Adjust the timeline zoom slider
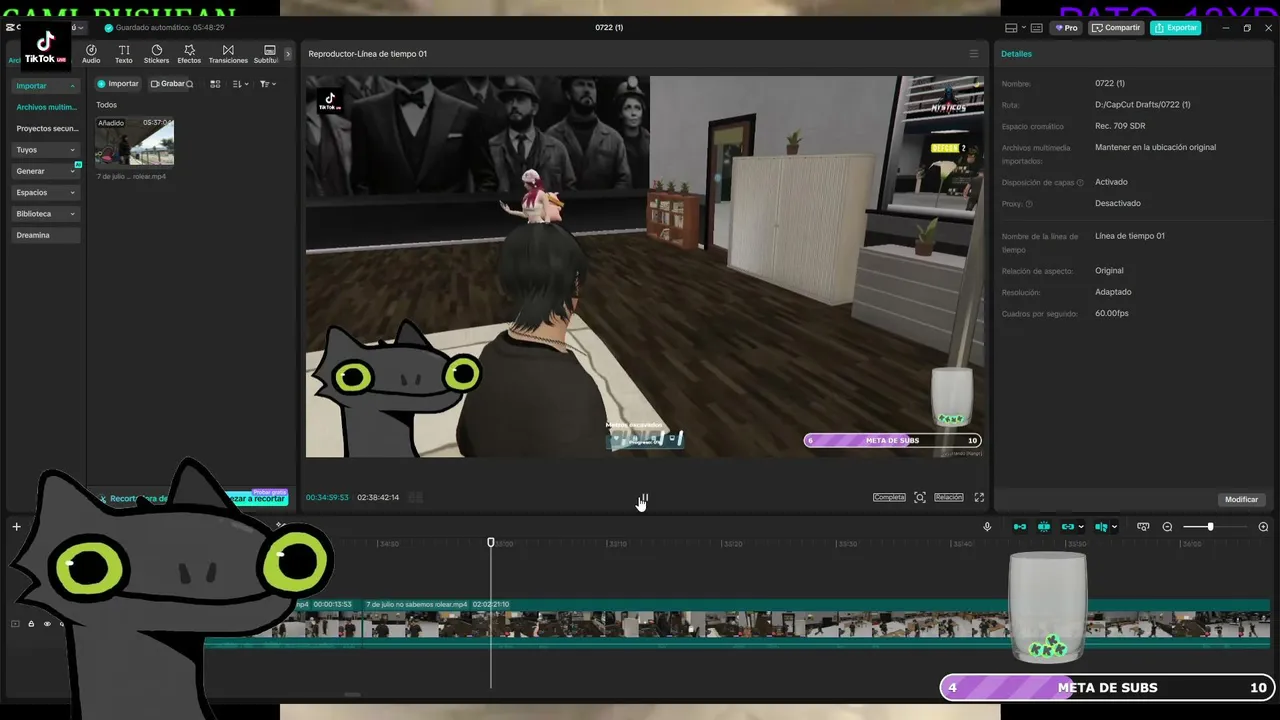The image size is (1280, 720). [1210, 527]
